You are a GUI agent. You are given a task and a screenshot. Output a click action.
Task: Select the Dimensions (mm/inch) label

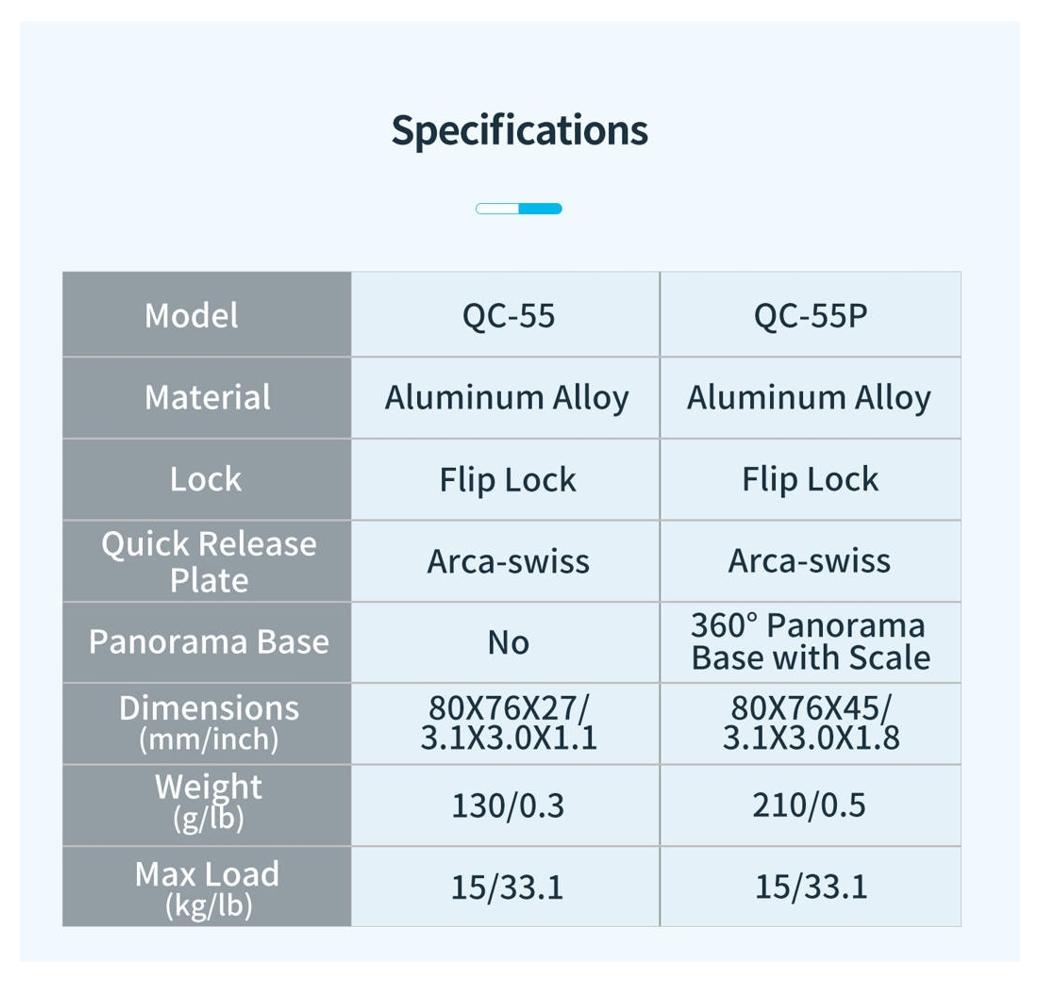click(x=208, y=723)
